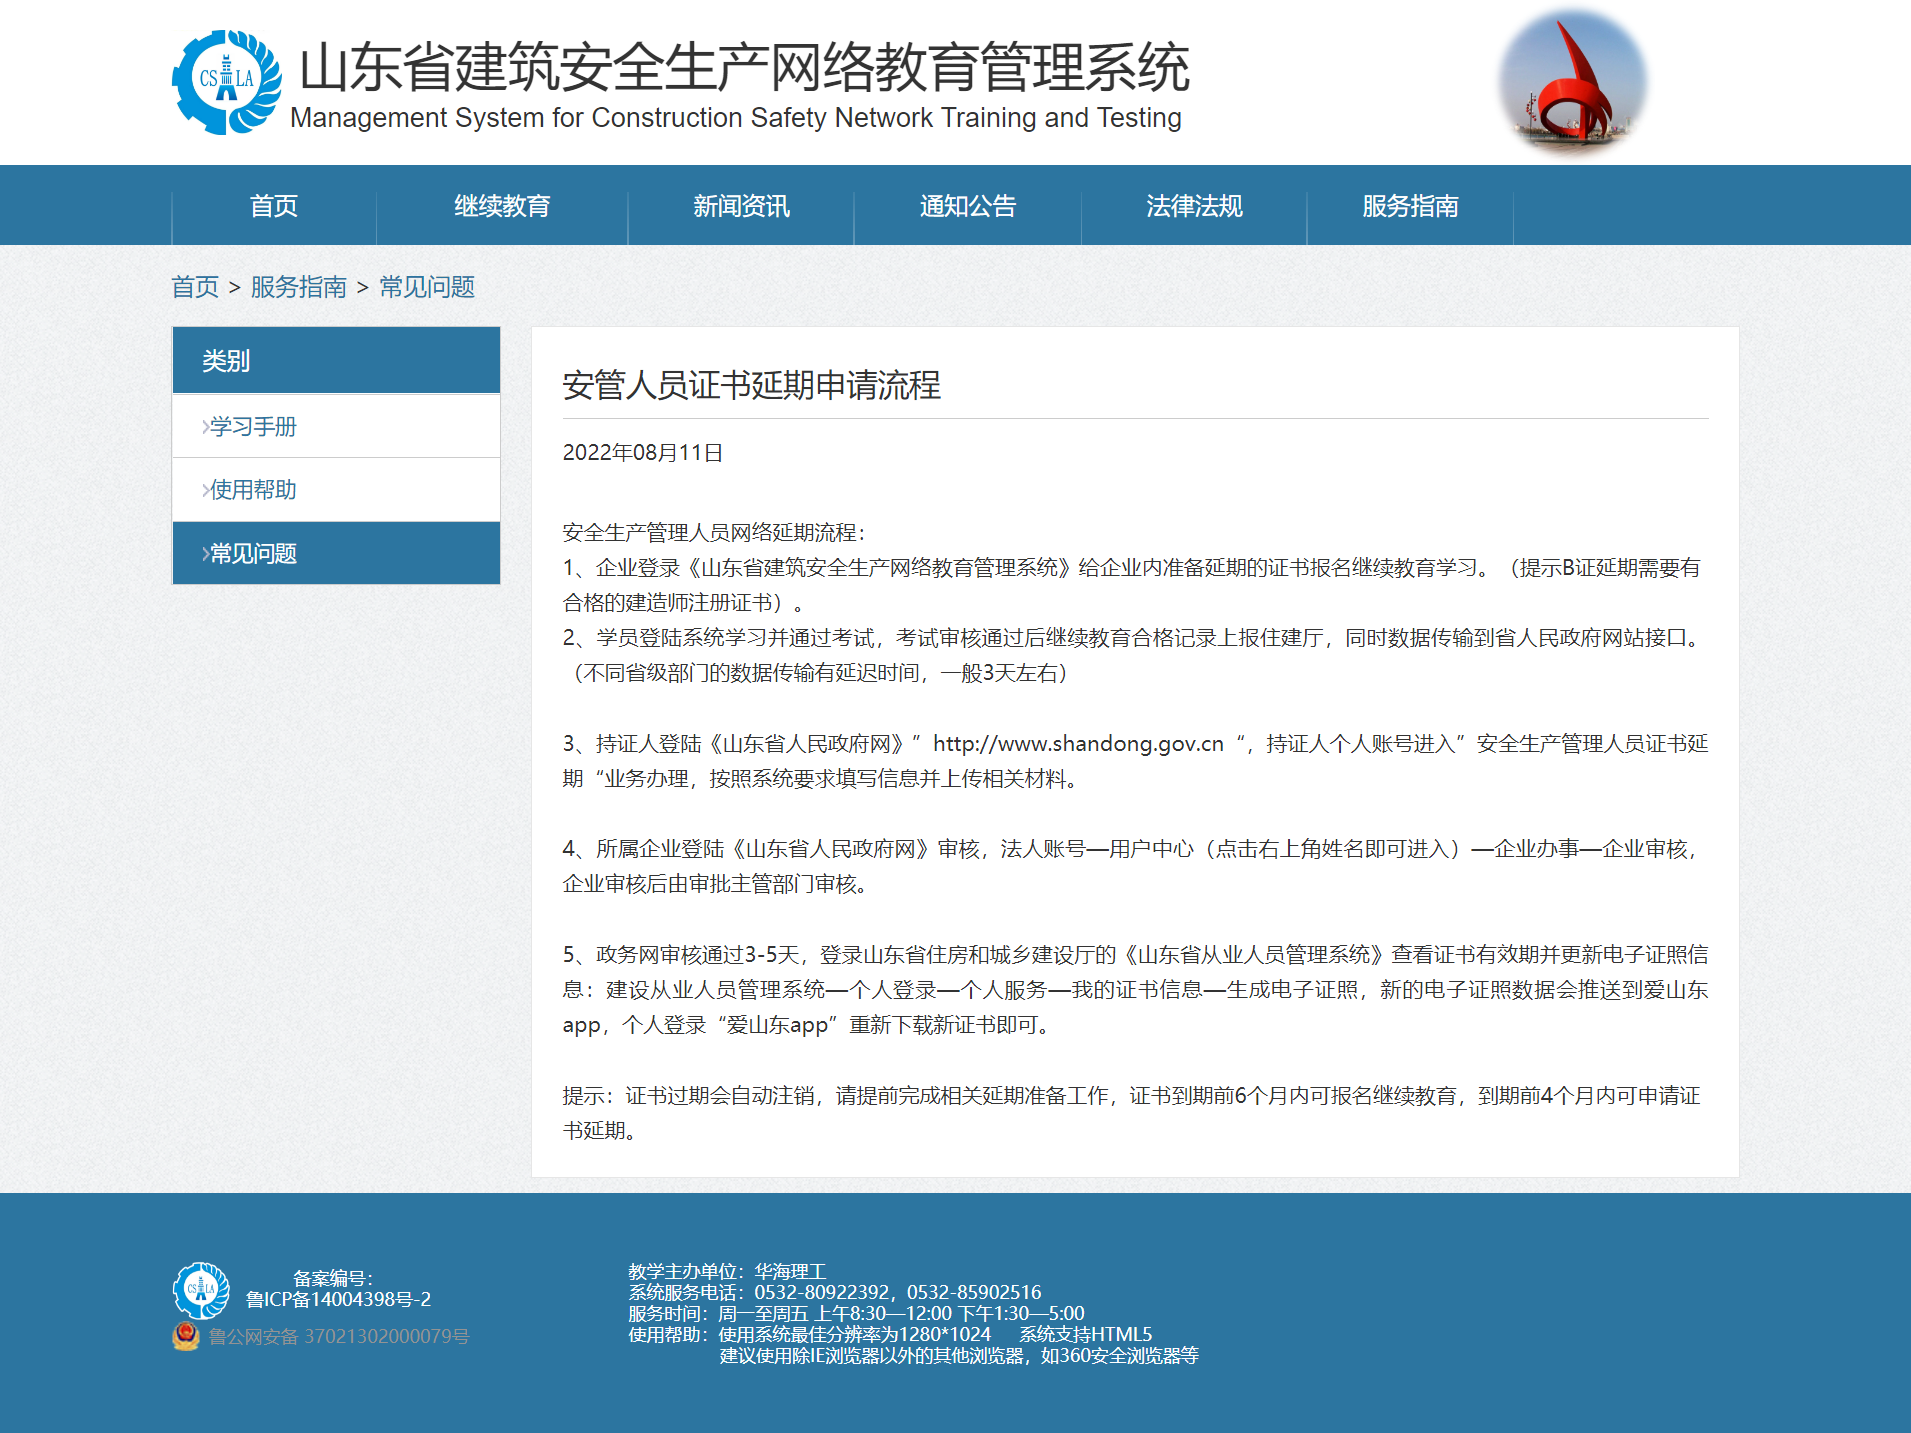Click the 服务指南 breadcrumb link

(297, 288)
